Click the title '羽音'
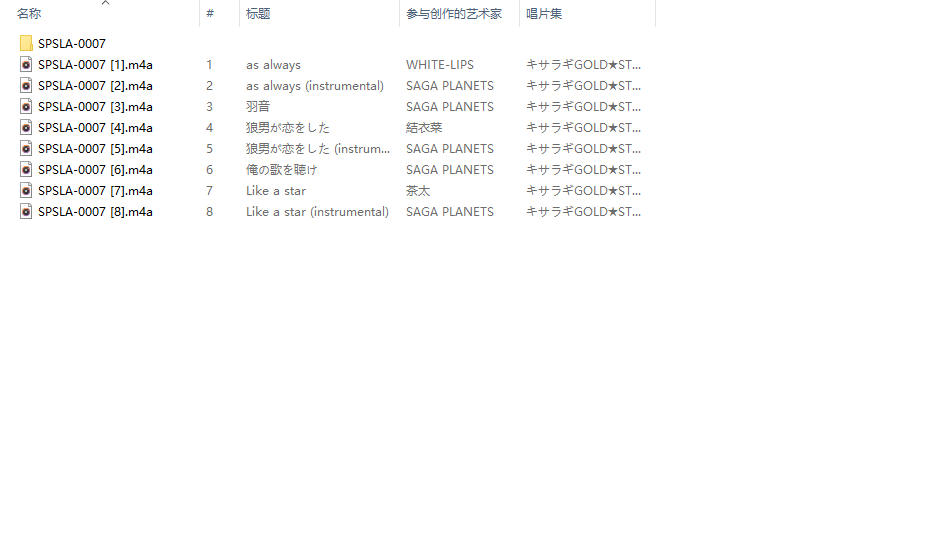 click(x=258, y=106)
